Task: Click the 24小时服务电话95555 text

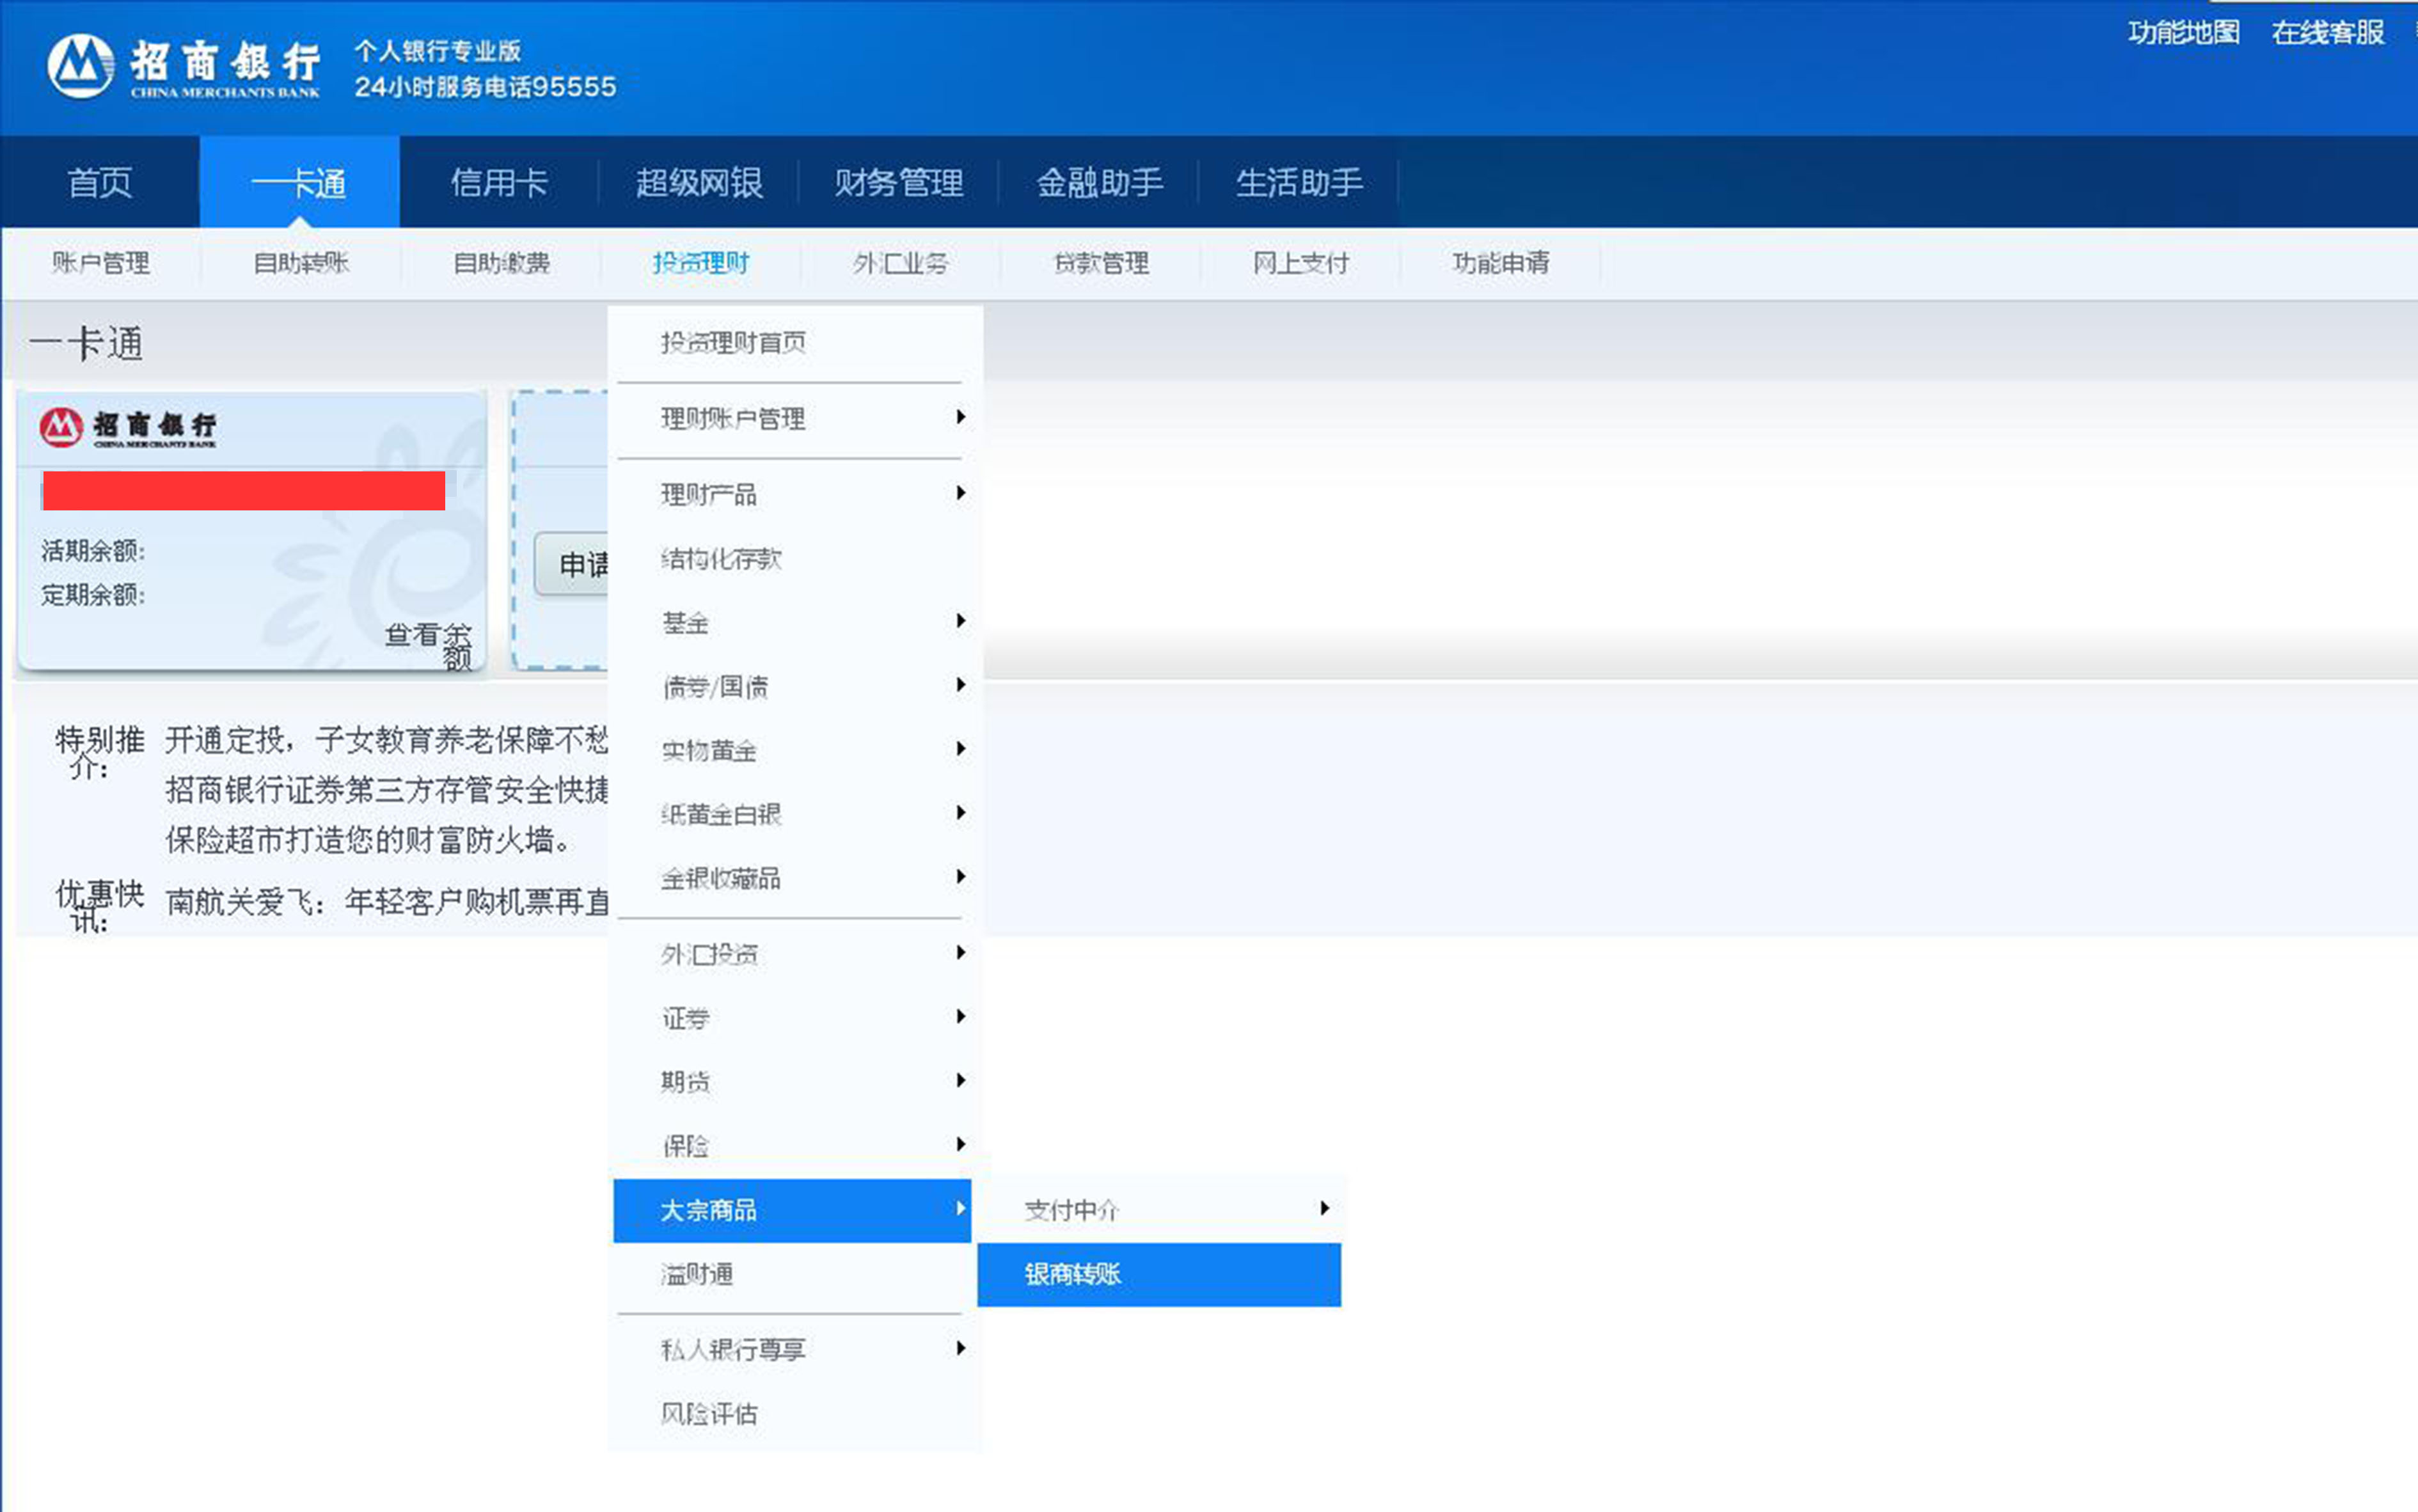Action: pos(485,87)
